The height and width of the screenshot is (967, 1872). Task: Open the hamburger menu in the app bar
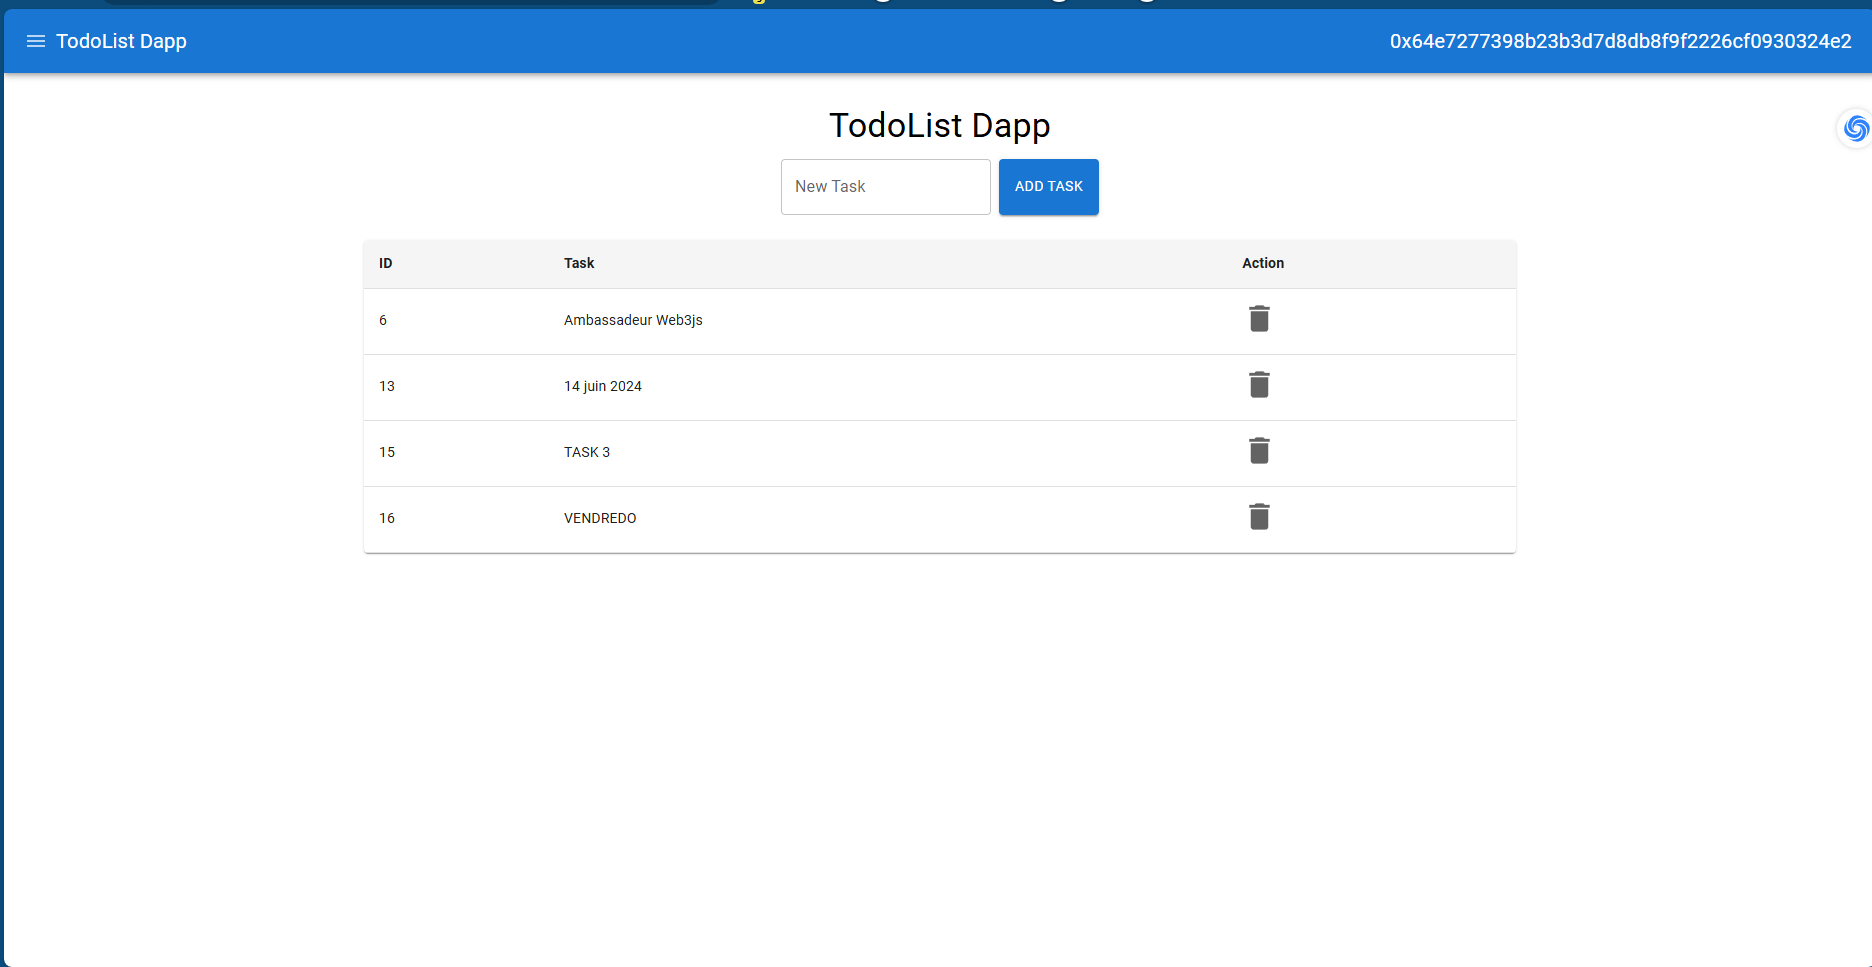coord(36,41)
